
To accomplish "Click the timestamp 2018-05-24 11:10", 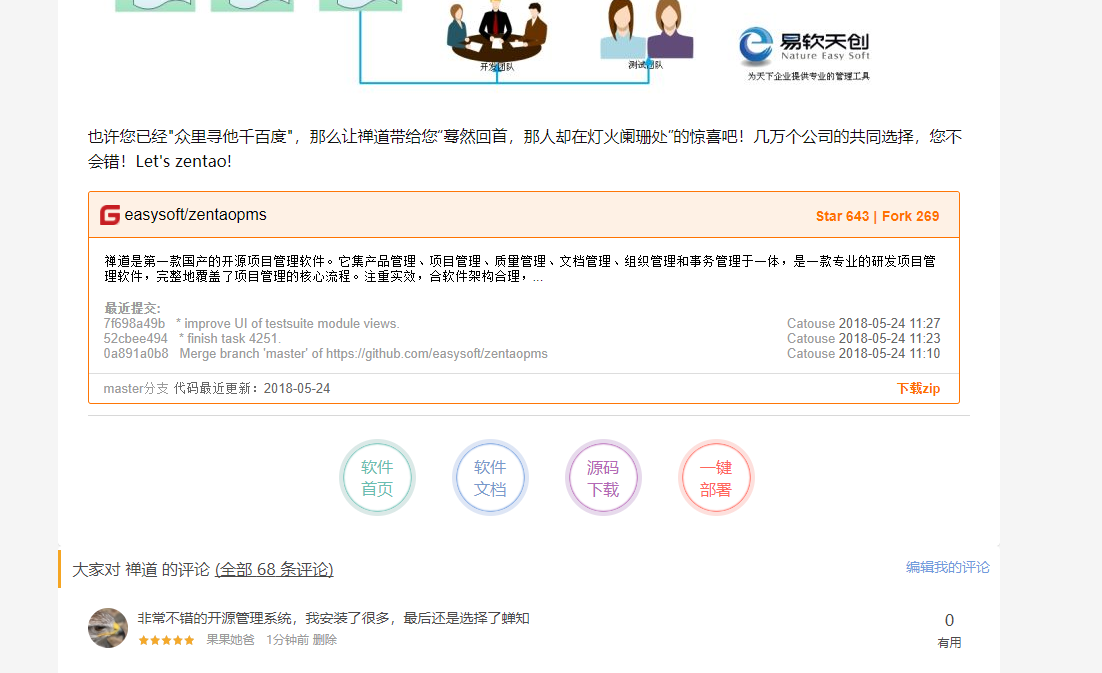I will [889, 353].
